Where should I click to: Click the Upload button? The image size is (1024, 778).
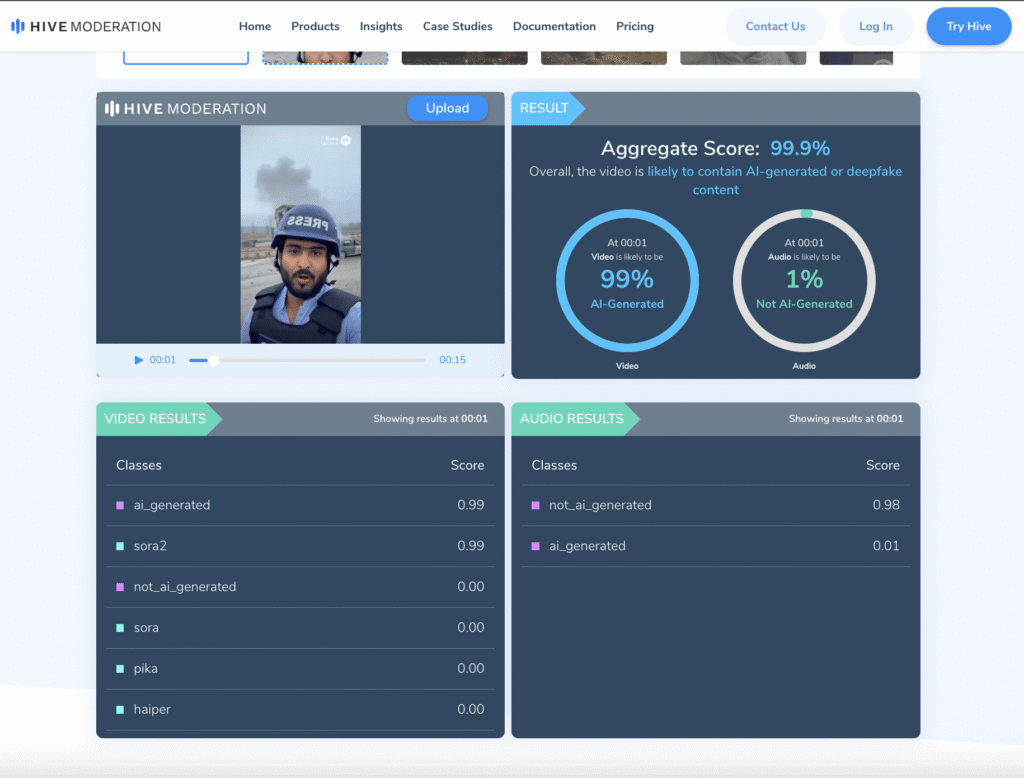(x=447, y=108)
